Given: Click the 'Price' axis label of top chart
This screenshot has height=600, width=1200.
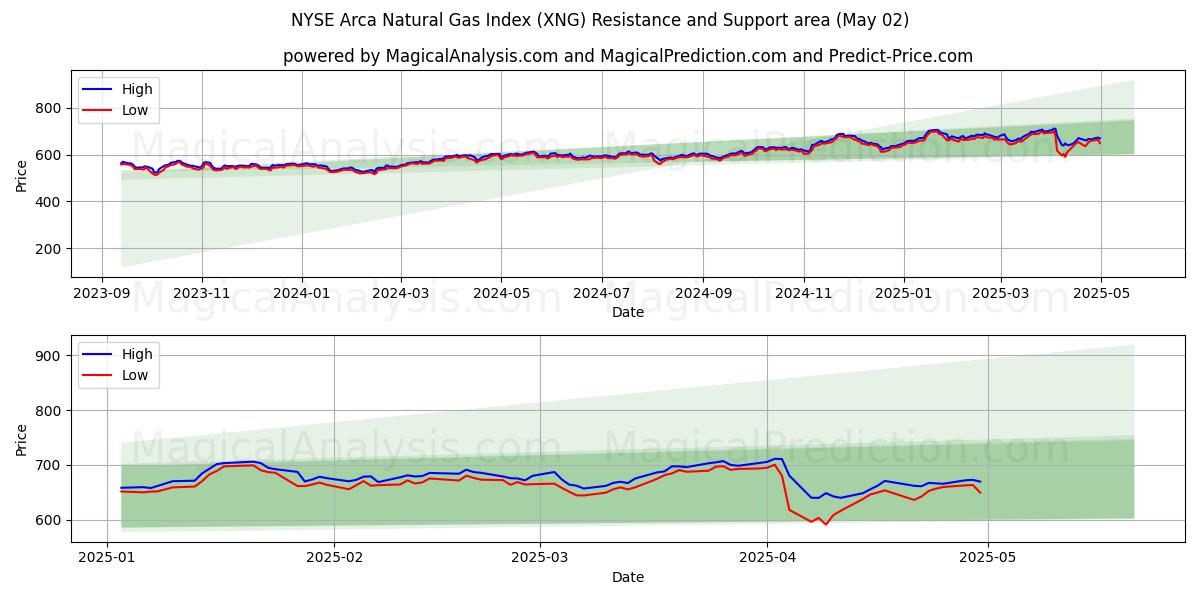Looking at the screenshot, I should tap(22, 176).
